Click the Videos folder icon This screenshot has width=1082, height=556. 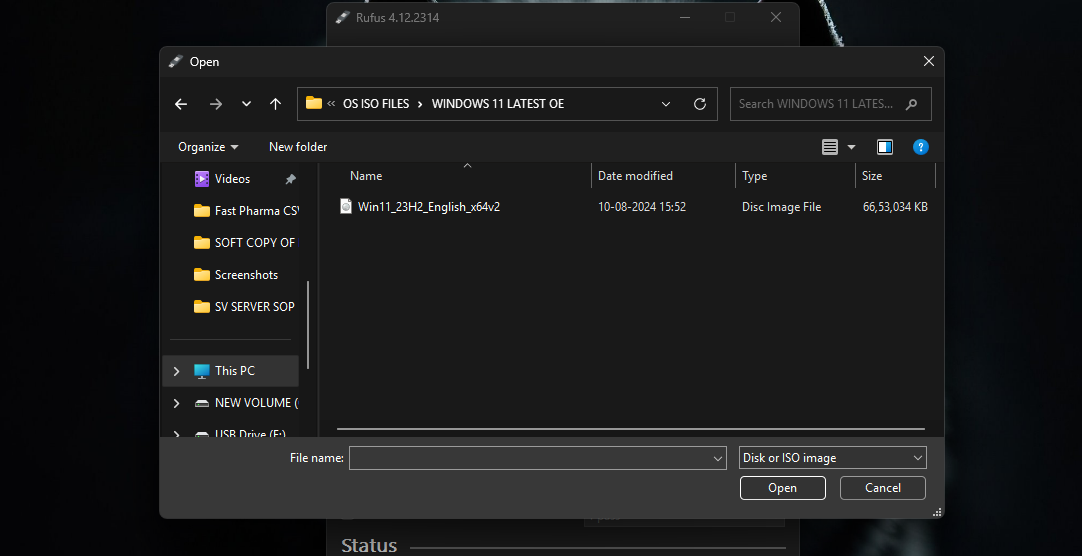201,179
